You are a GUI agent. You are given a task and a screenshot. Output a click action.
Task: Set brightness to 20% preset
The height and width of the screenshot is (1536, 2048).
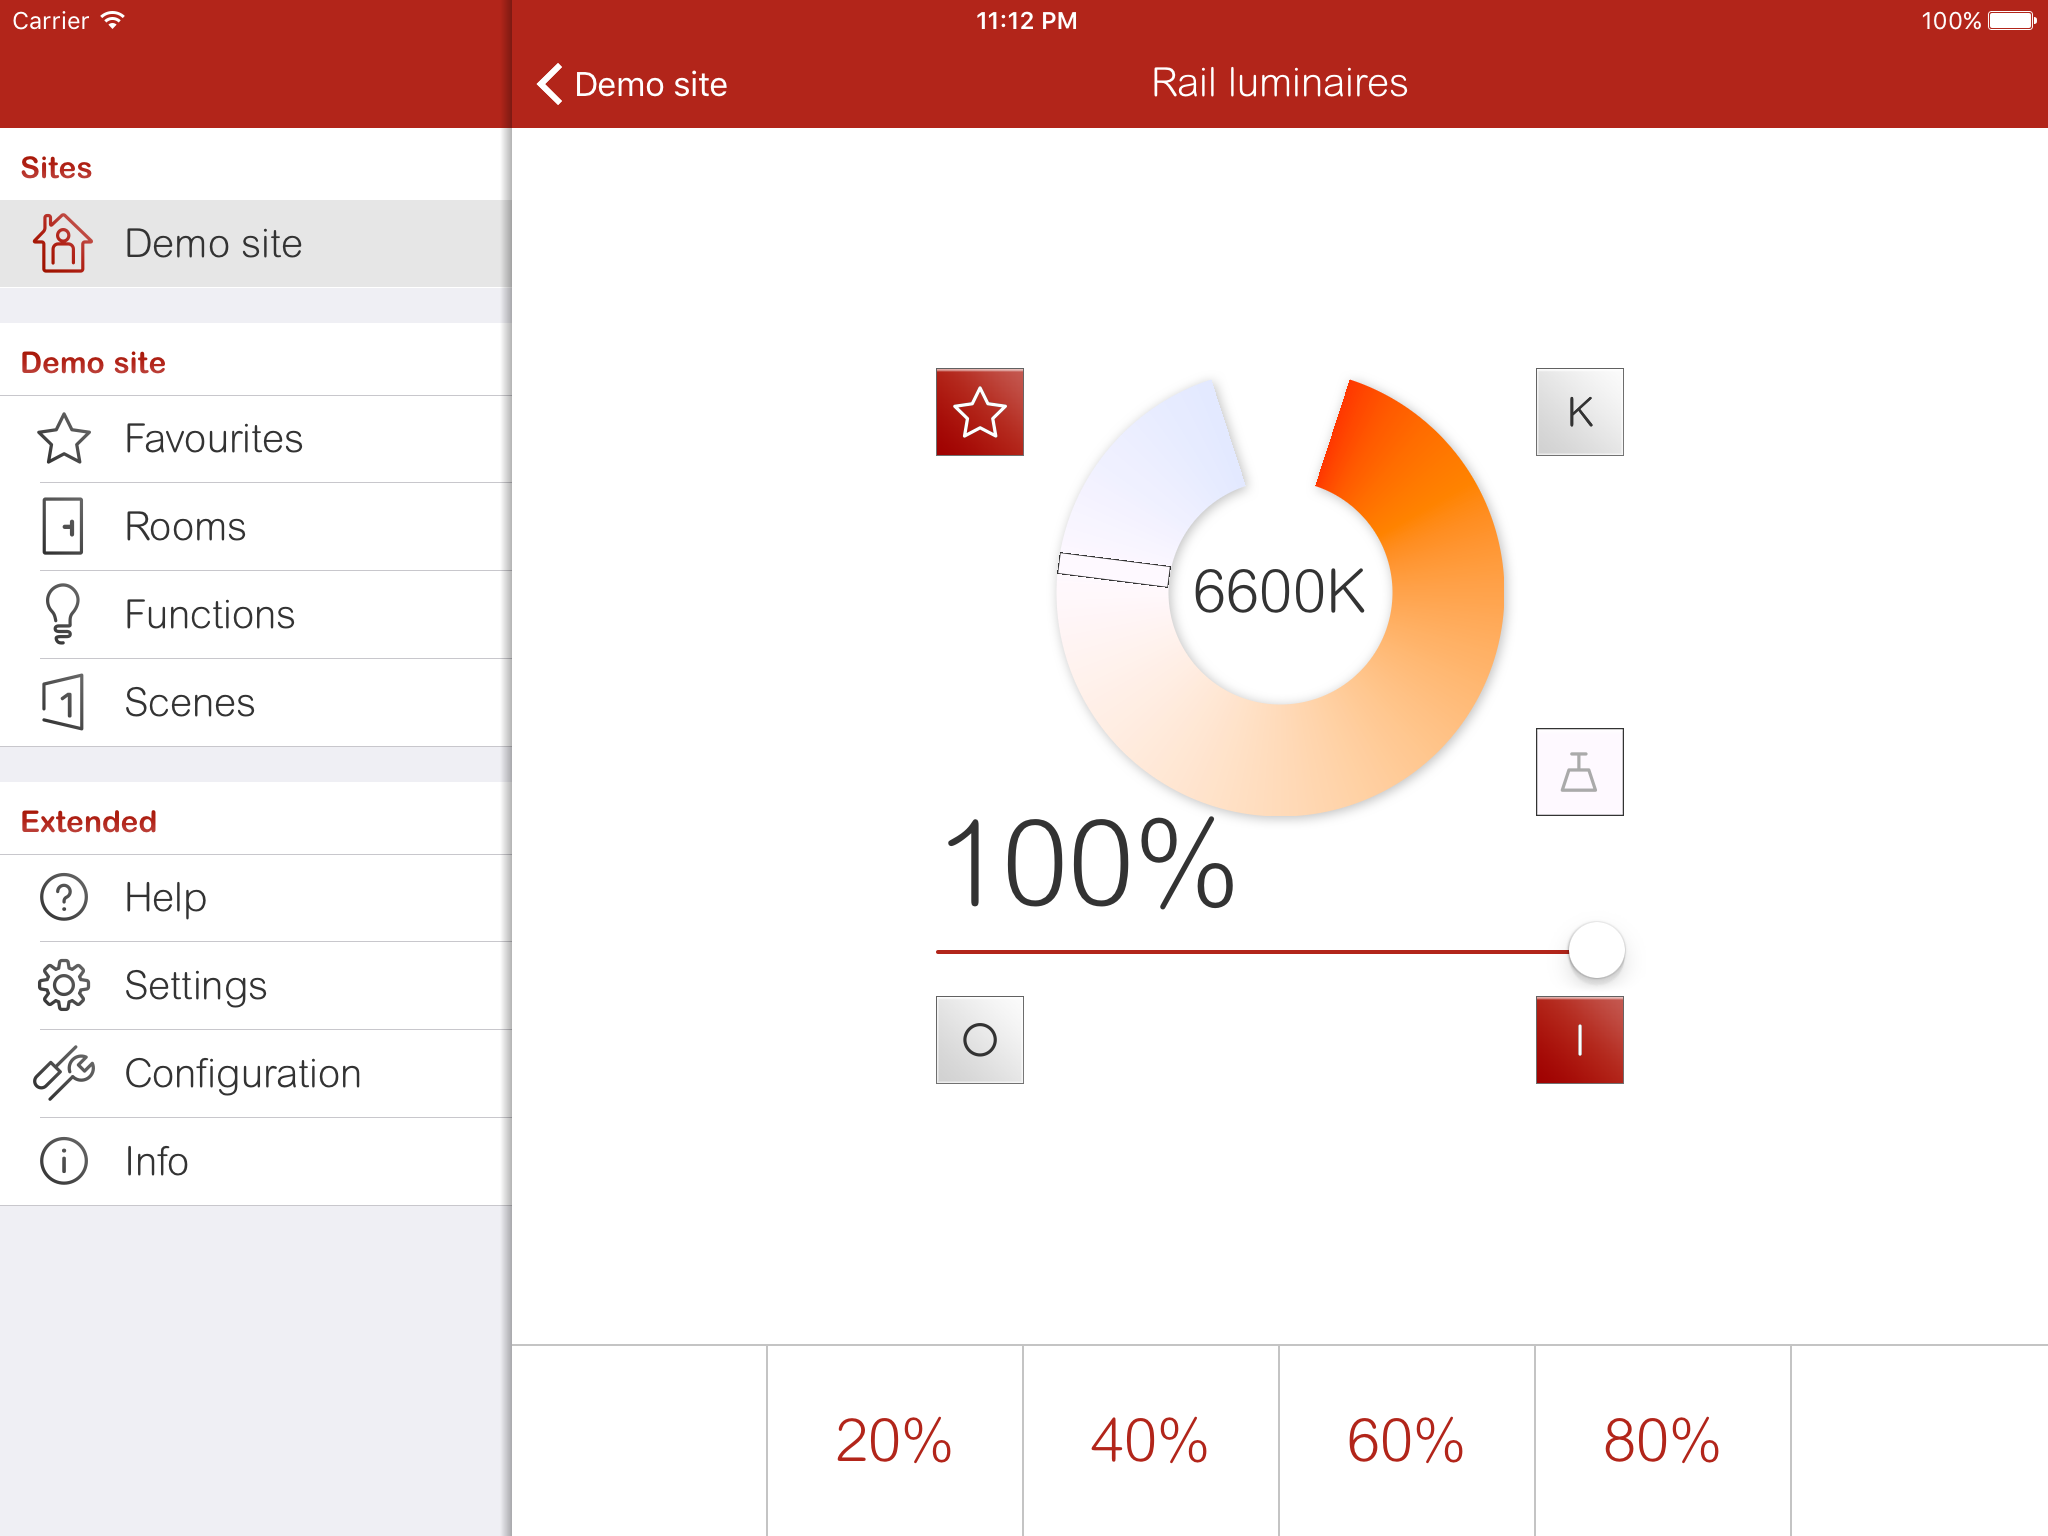[894, 1440]
